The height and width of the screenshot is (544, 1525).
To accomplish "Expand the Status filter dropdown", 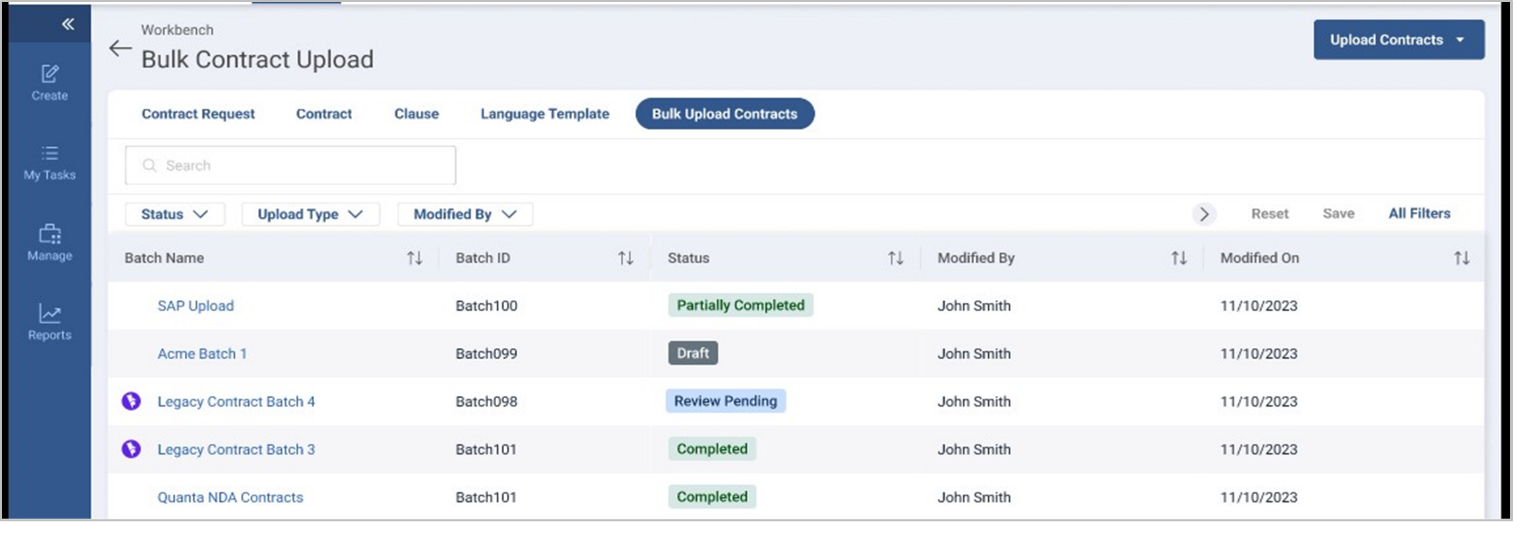I will [175, 214].
